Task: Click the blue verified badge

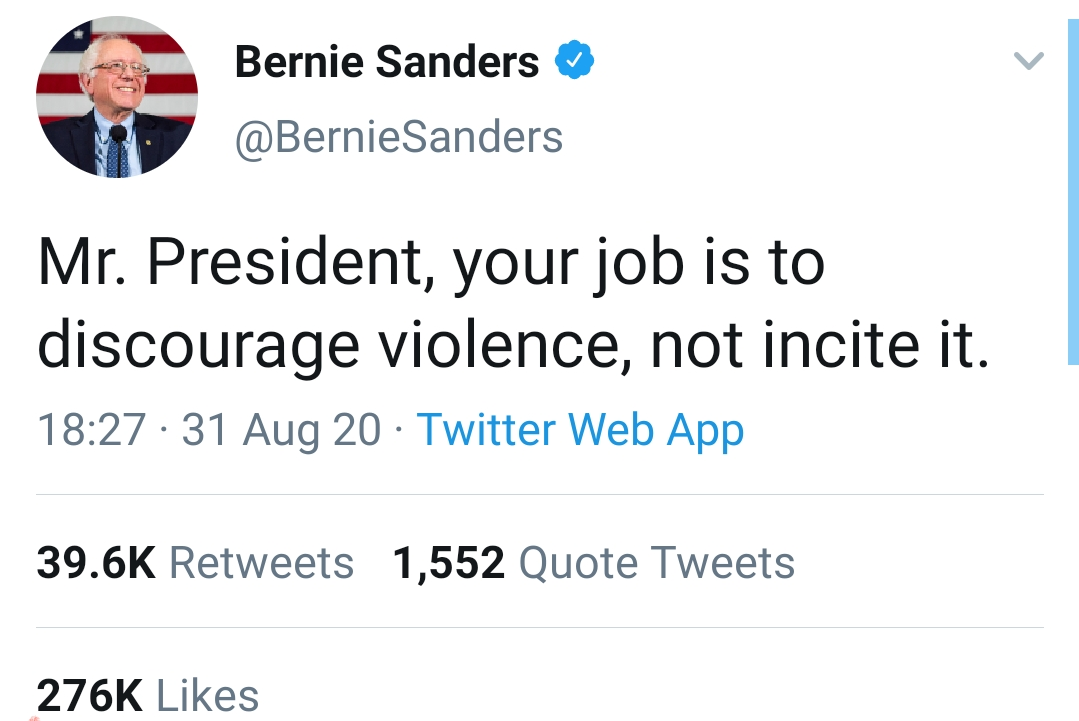Action: 574,62
